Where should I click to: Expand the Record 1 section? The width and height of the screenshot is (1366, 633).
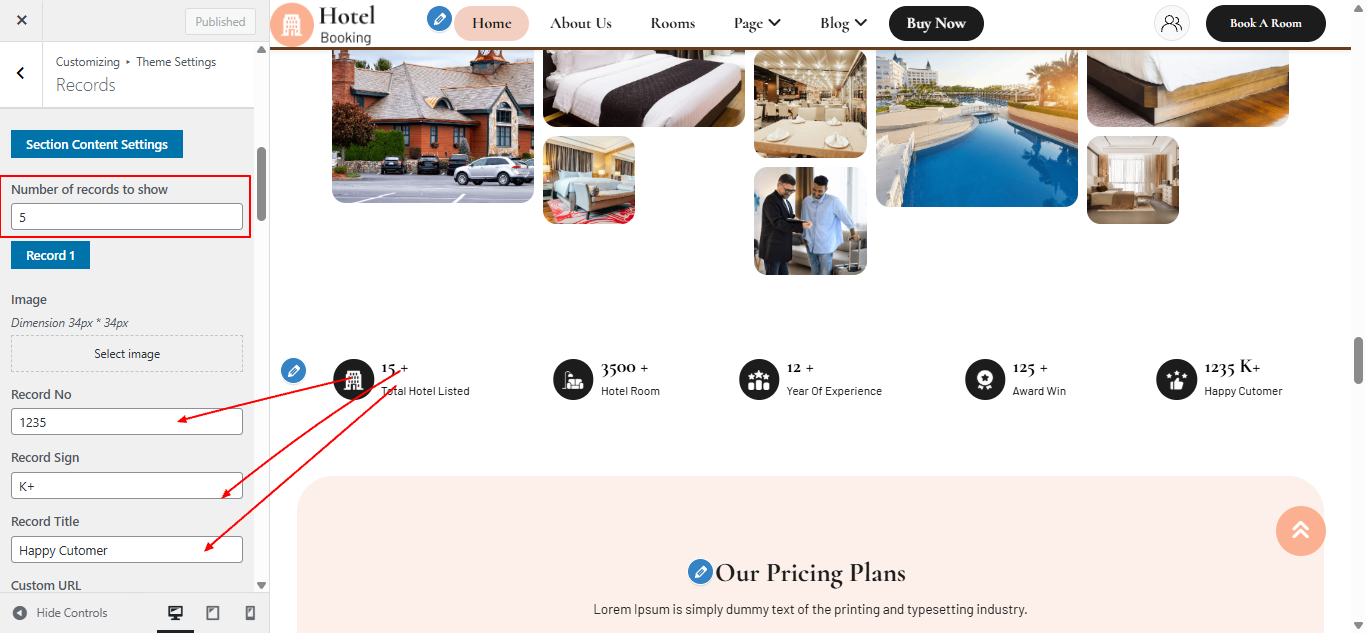50,255
